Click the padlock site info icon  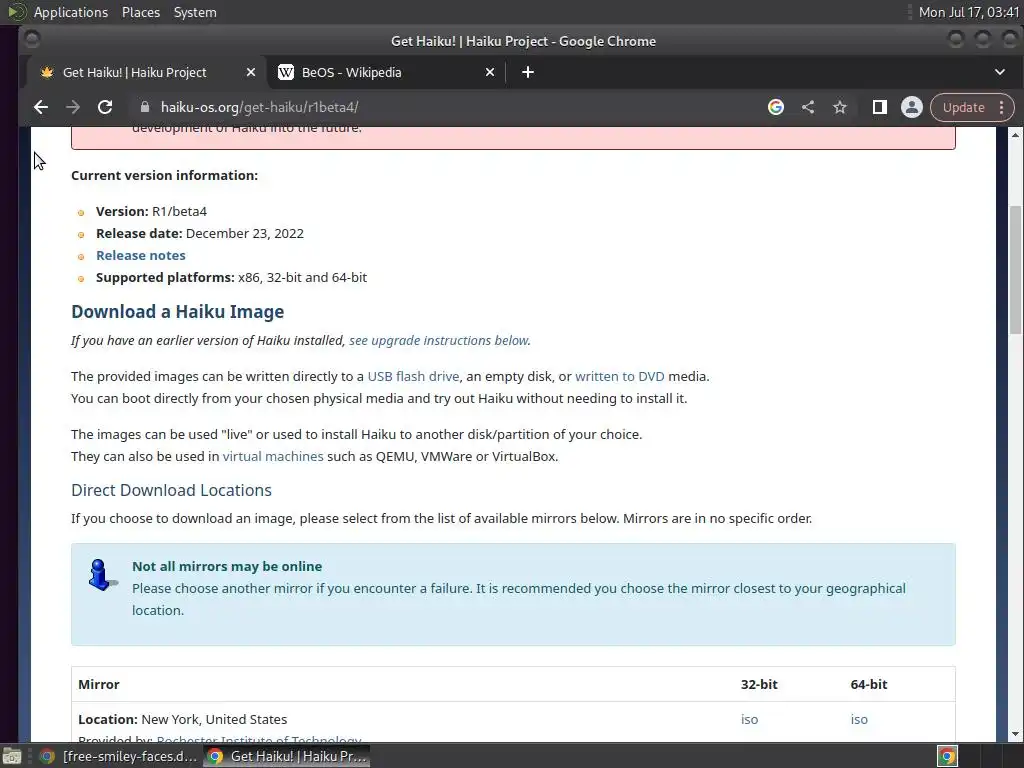[x=145, y=107]
